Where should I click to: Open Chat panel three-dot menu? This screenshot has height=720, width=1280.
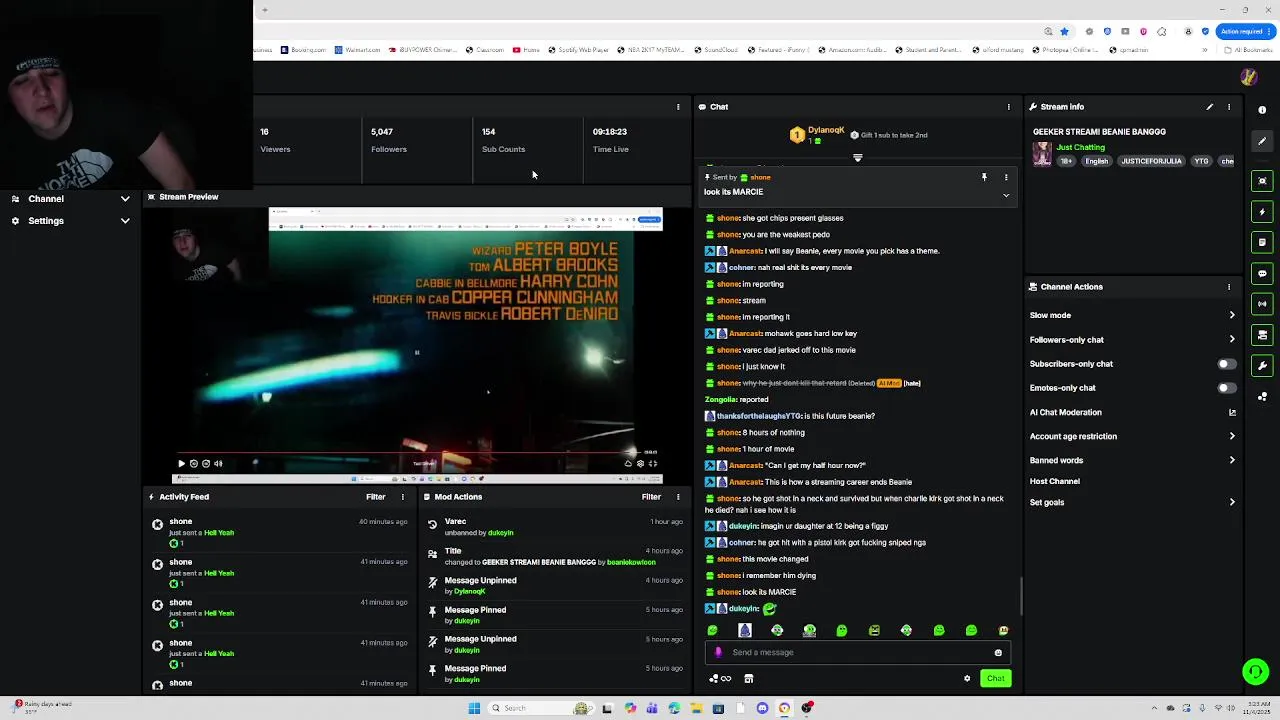coord(1008,107)
